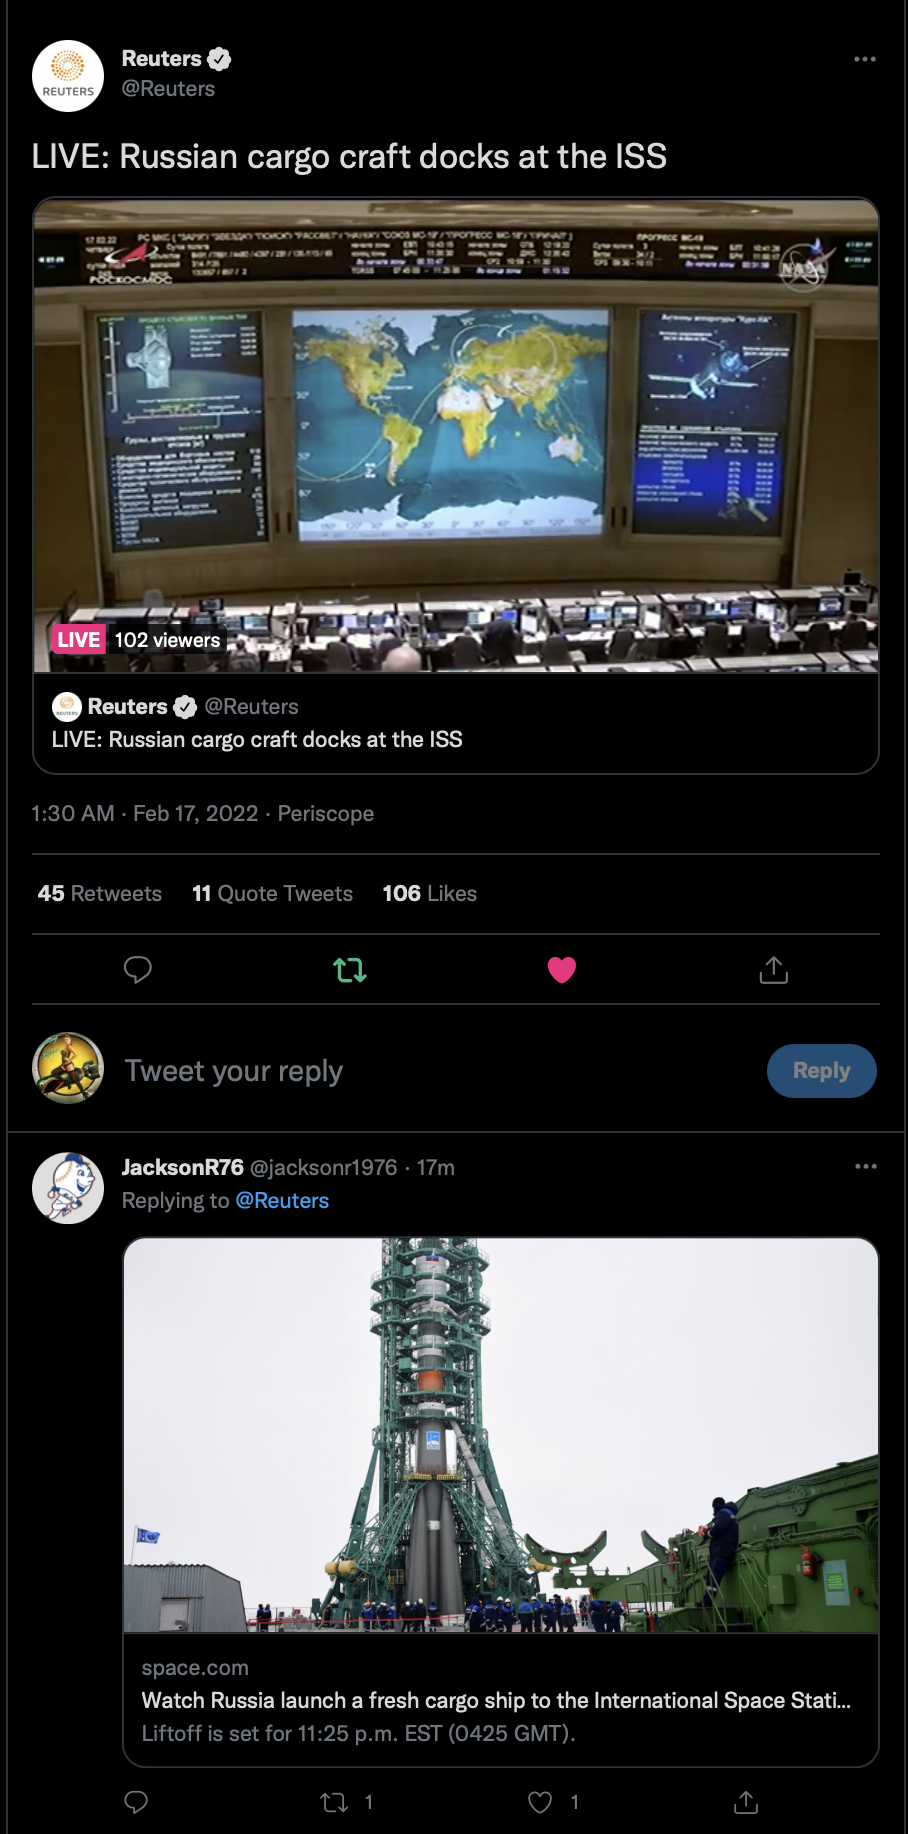The image size is (908, 1834).
Task: Open the Reuters profile avatar at the top
Action: [x=68, y=76]
